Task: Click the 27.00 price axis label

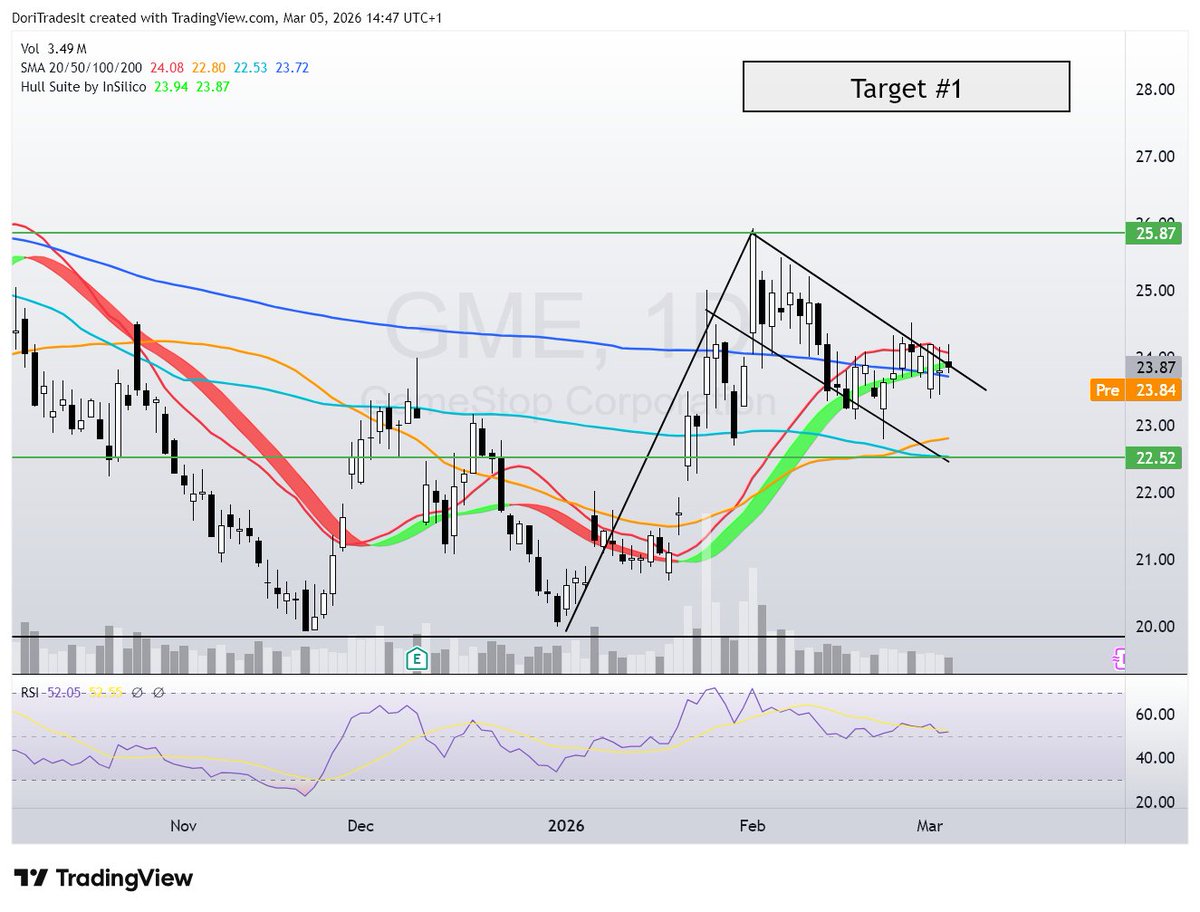Action: [1155, 156]
